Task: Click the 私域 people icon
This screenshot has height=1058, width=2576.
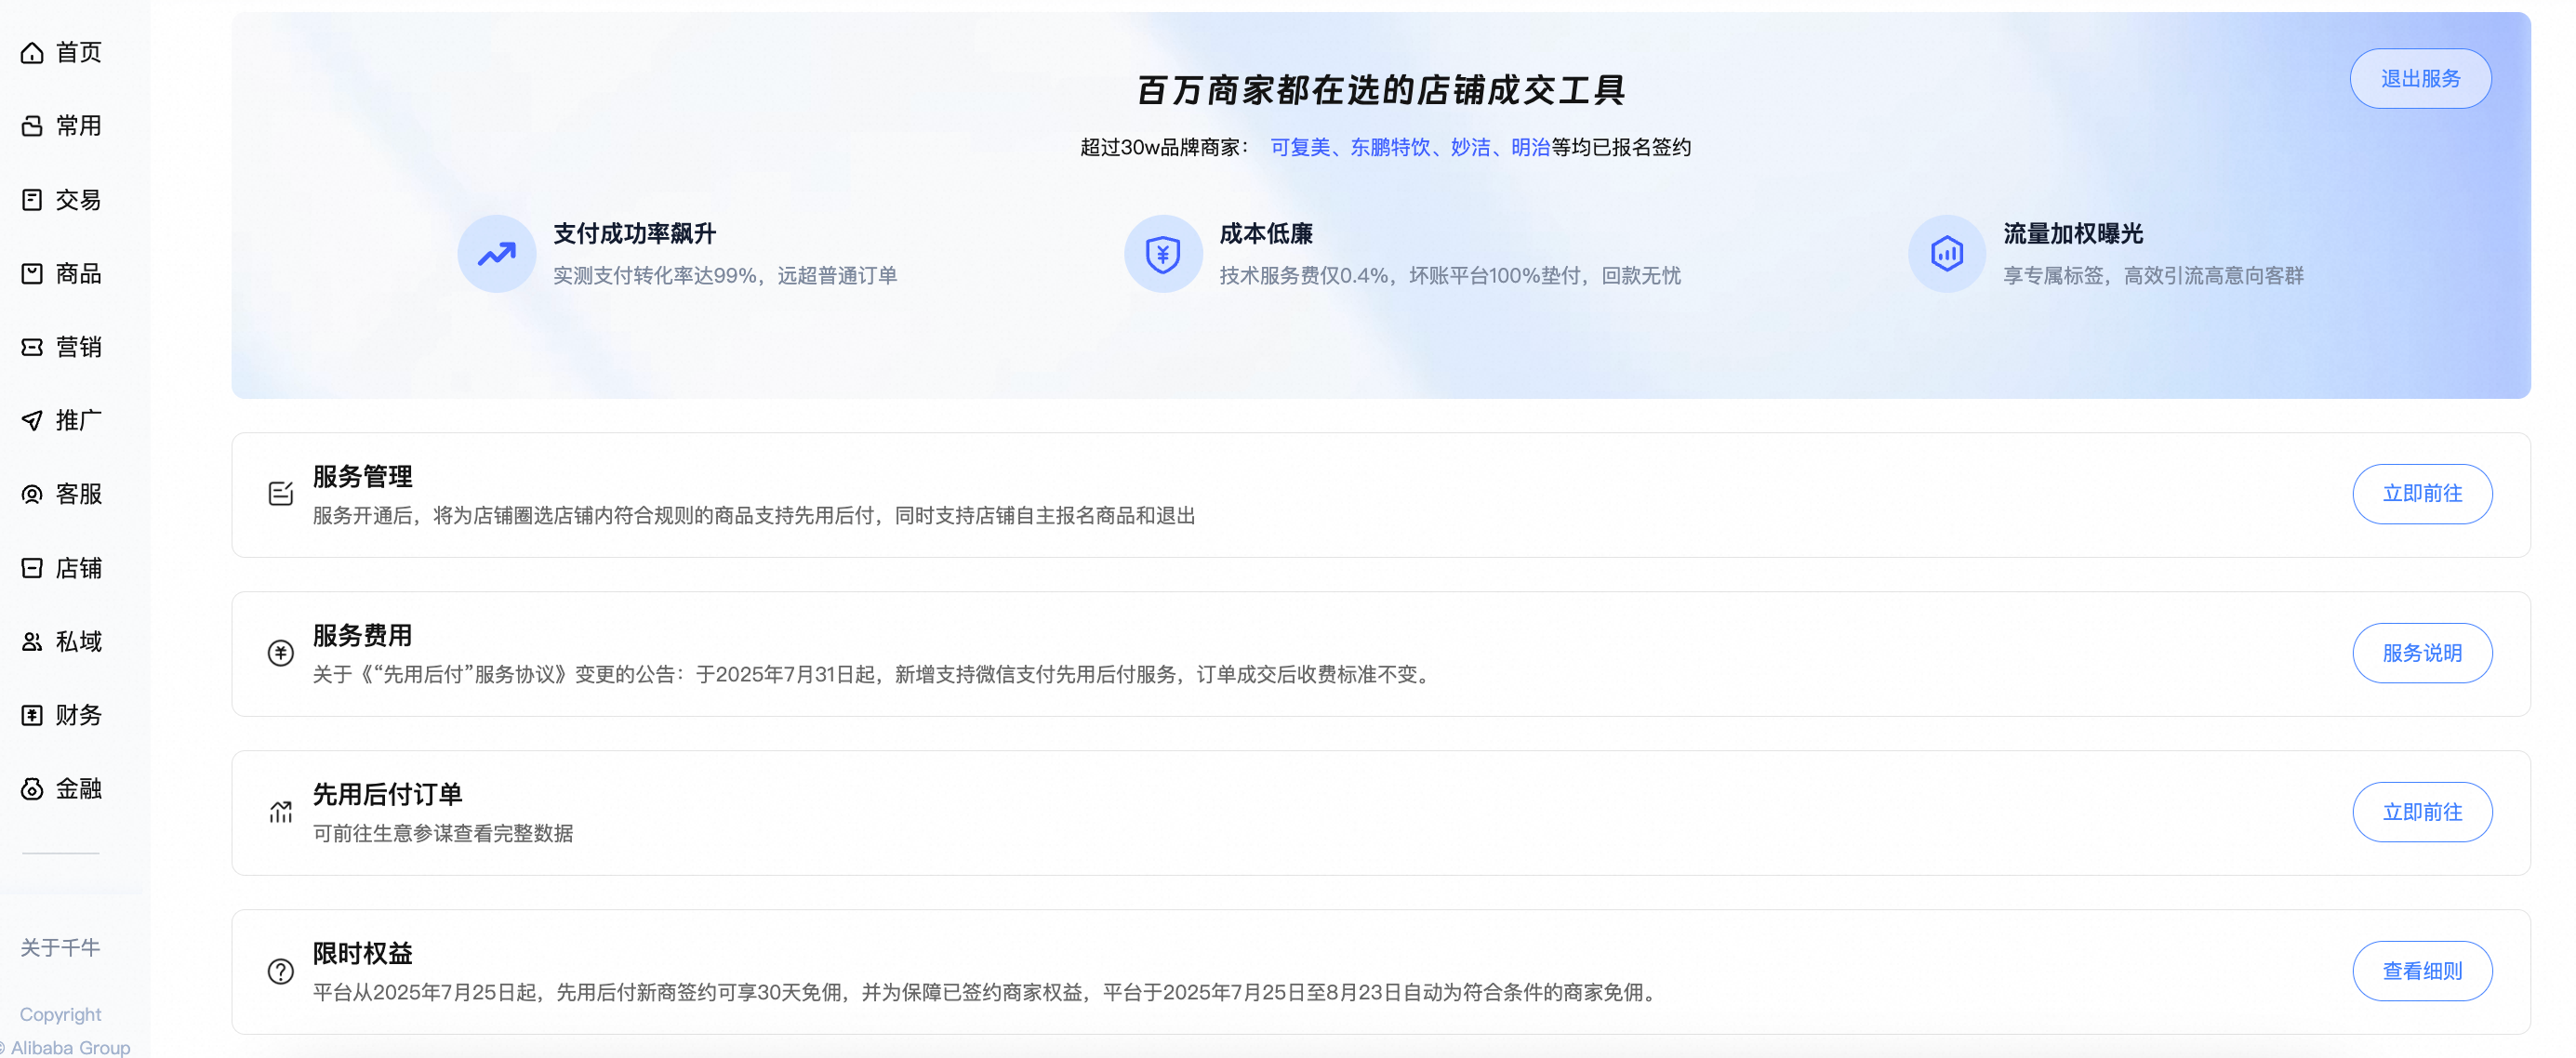Action: click(x=32, y=642)
